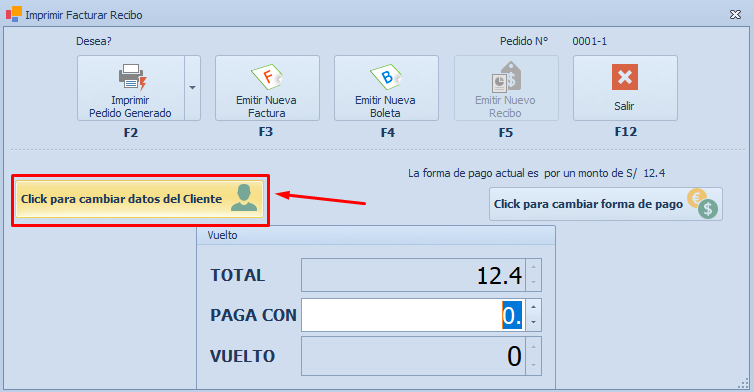Click the TOTAL field up spinner arrow
This screenshot has width=754, height=392.
[x=534, y=267]
